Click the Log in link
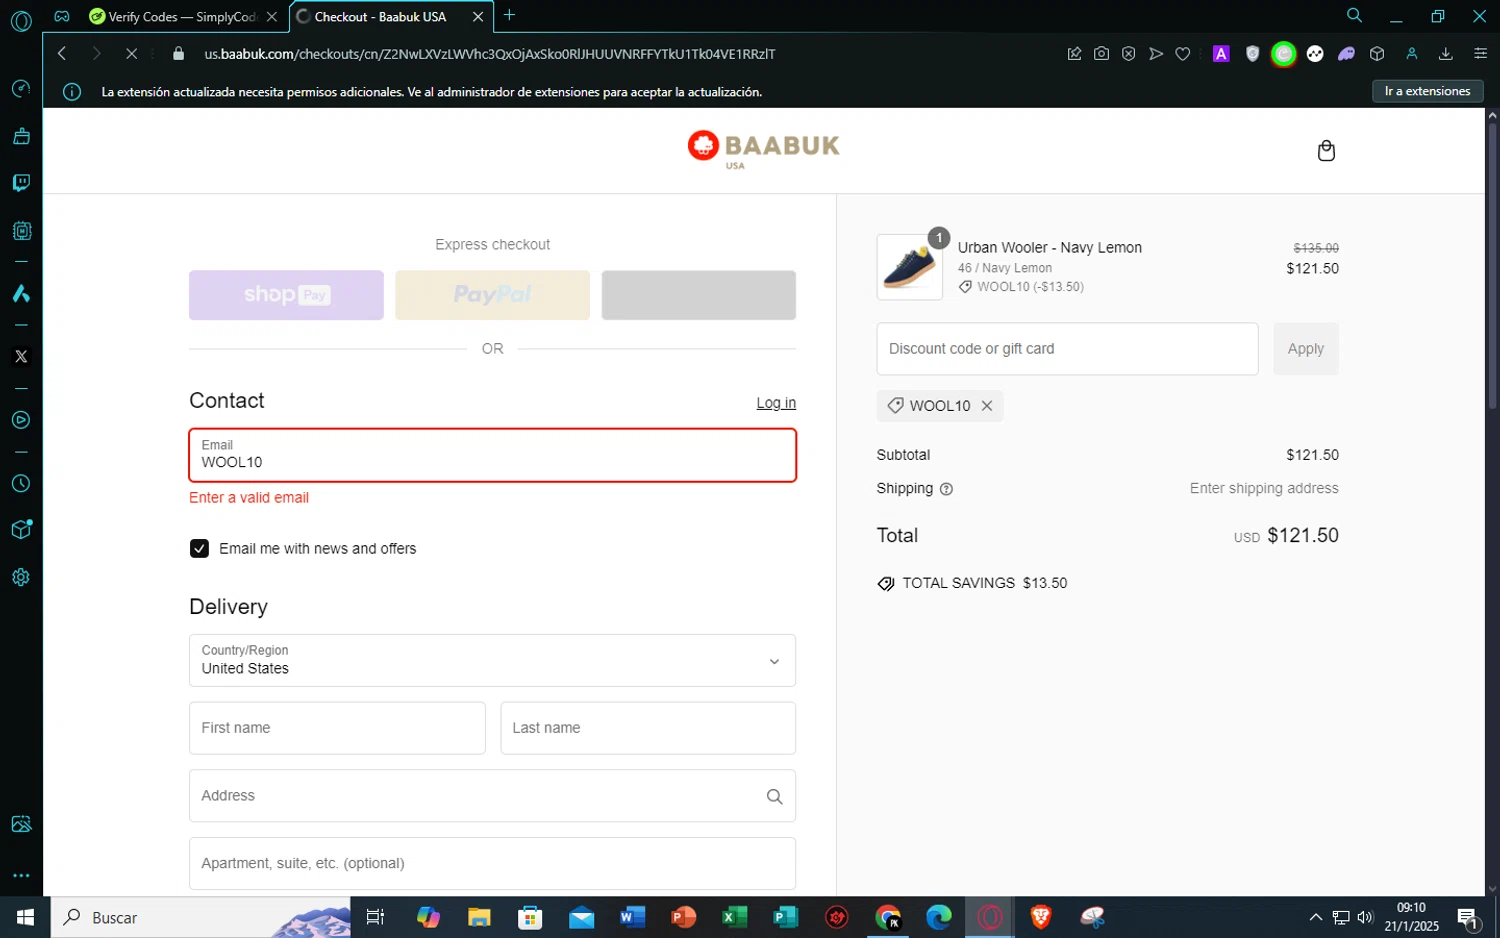 (776, 403)
